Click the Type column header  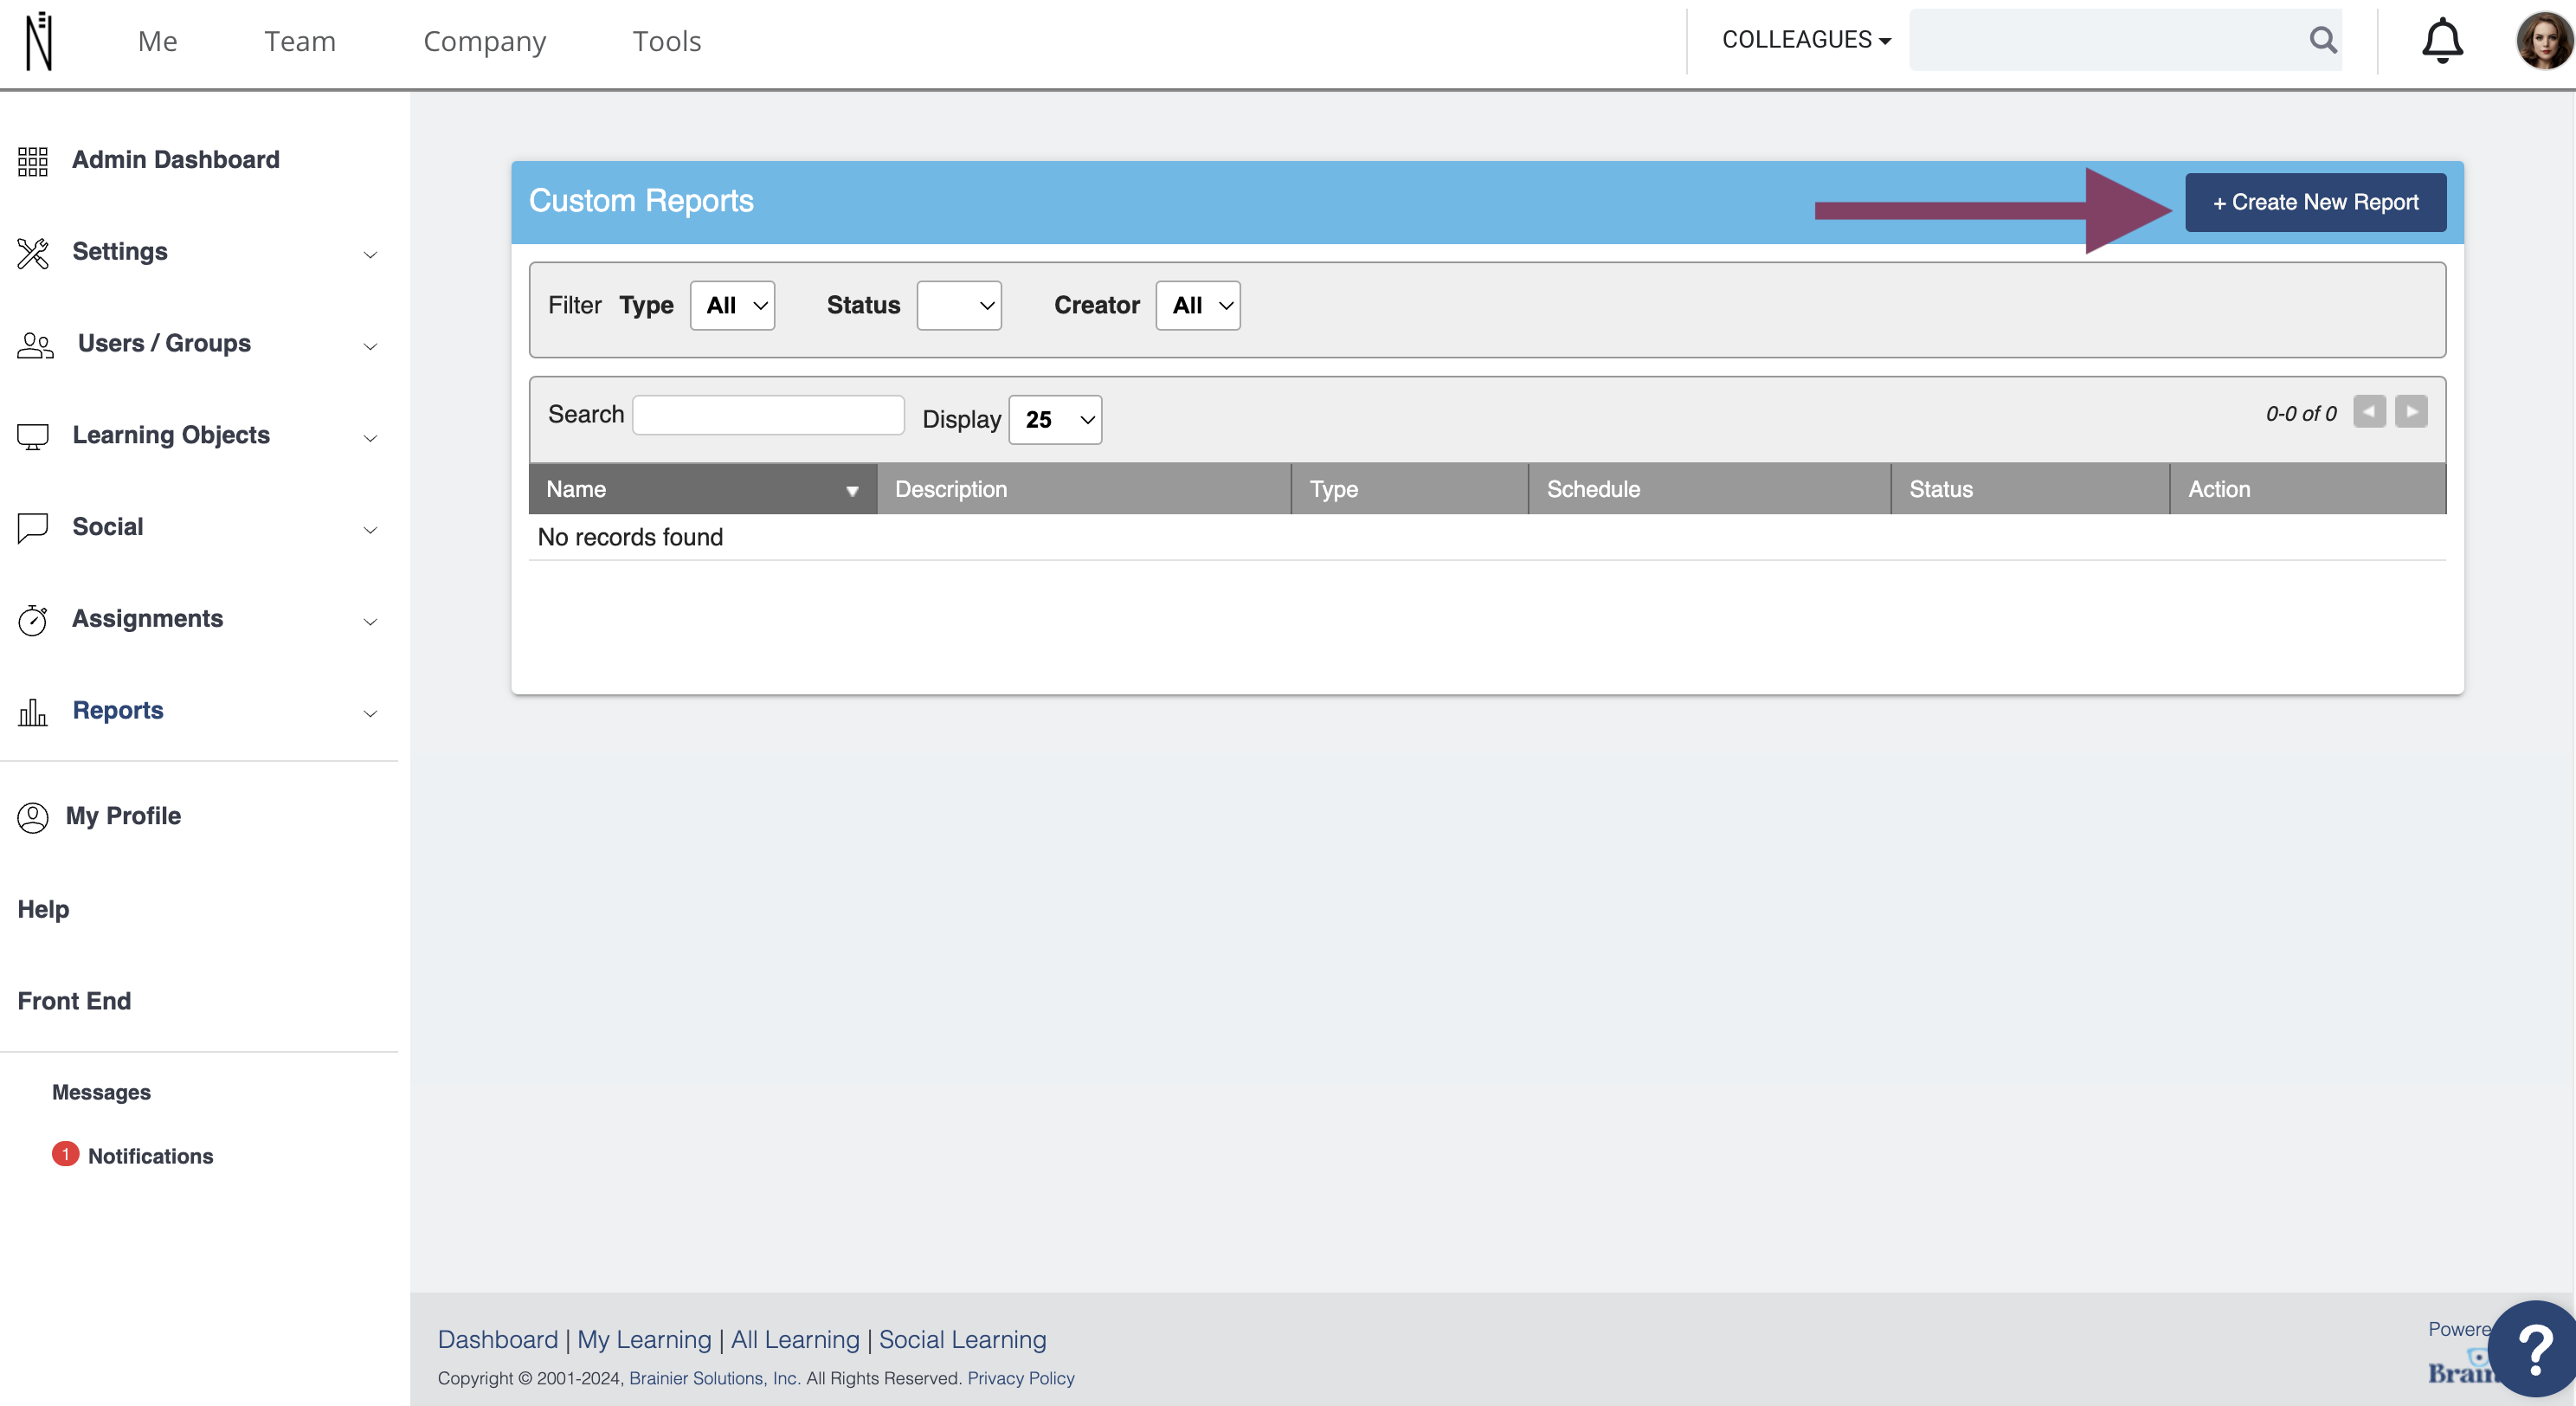(x=1410, y=489)
